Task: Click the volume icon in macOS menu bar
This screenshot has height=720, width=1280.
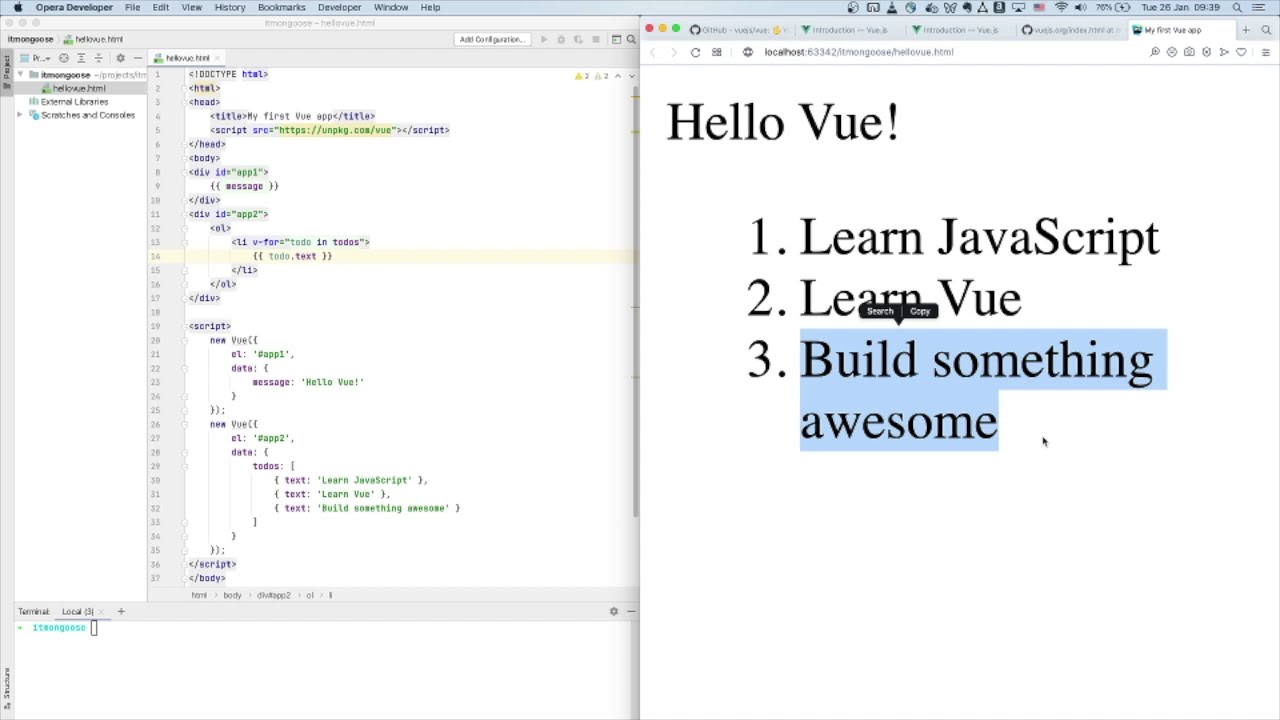Action: (1080, 7)
